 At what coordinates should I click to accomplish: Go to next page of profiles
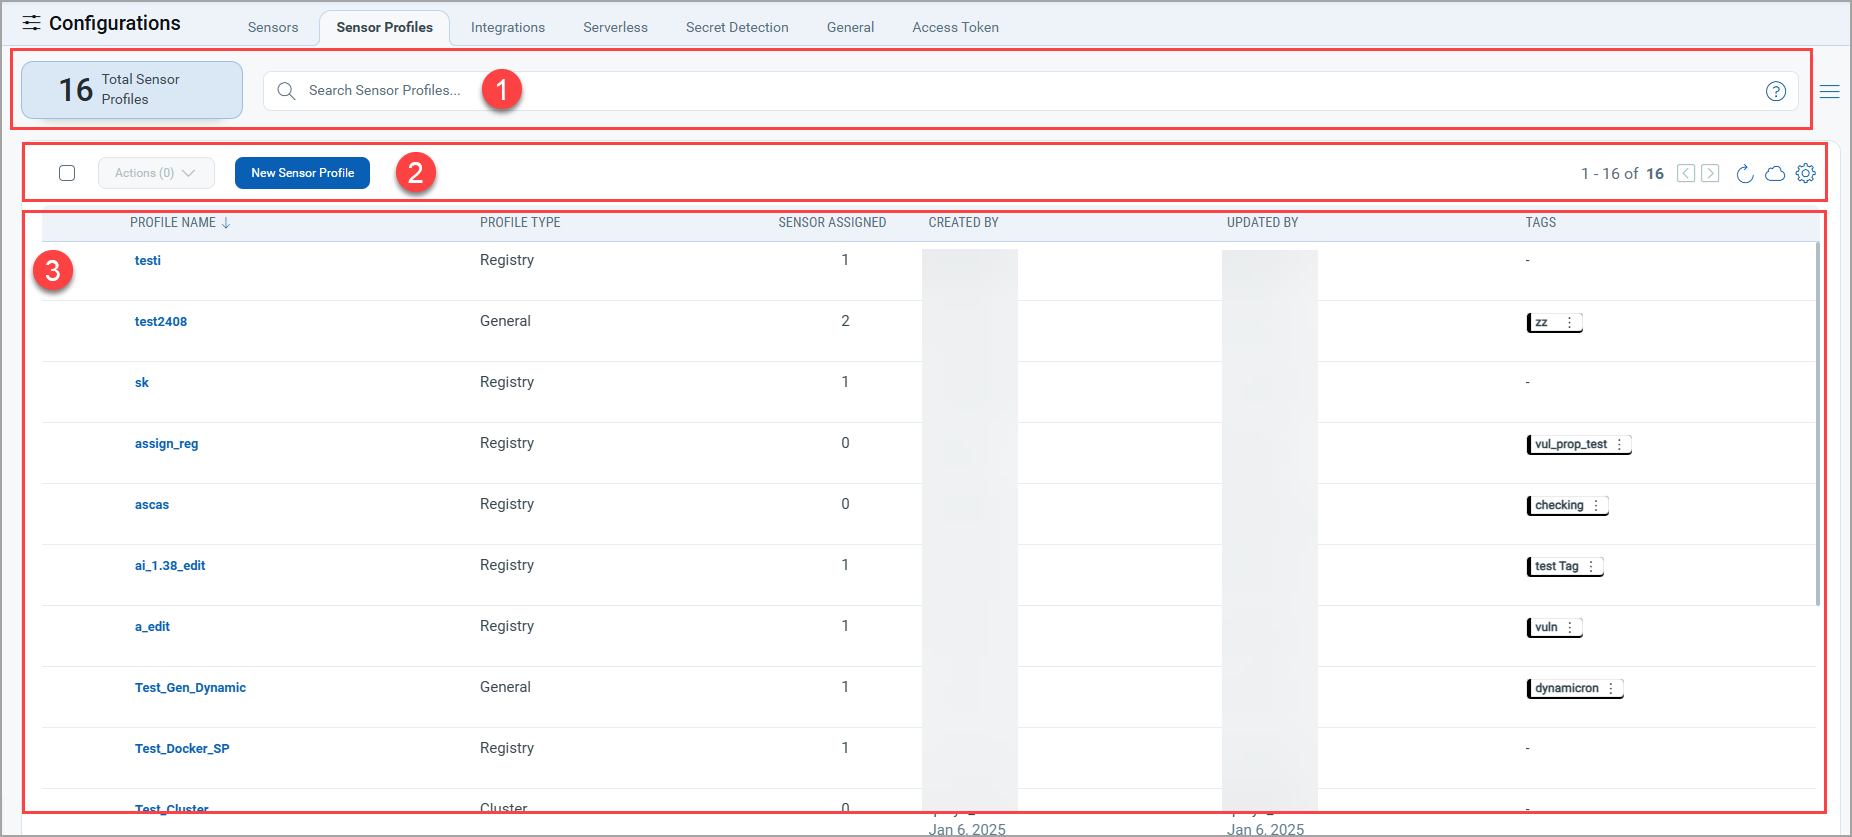1711,174
